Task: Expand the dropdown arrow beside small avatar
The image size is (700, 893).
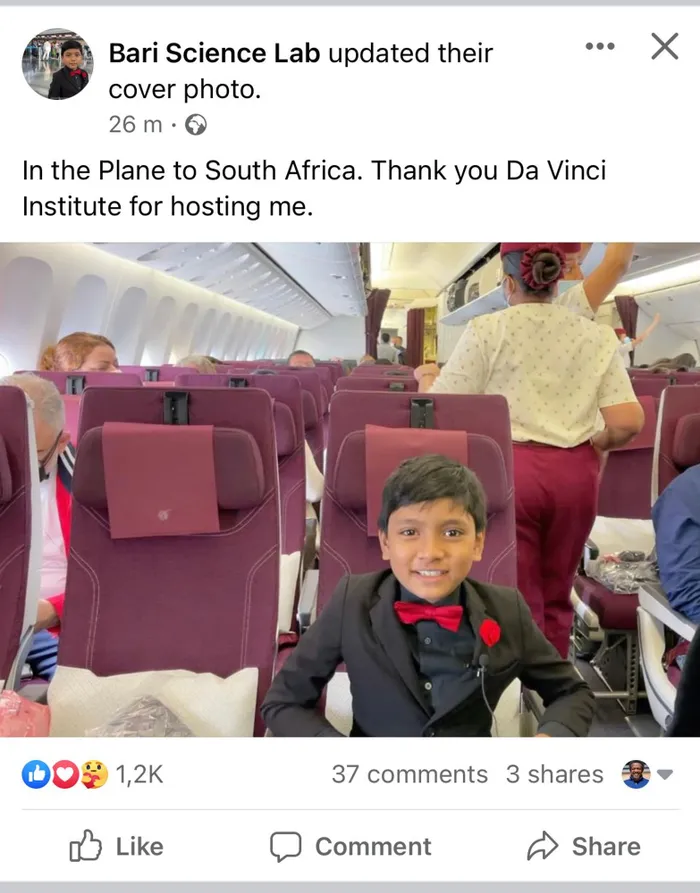Action: [664, 774]
